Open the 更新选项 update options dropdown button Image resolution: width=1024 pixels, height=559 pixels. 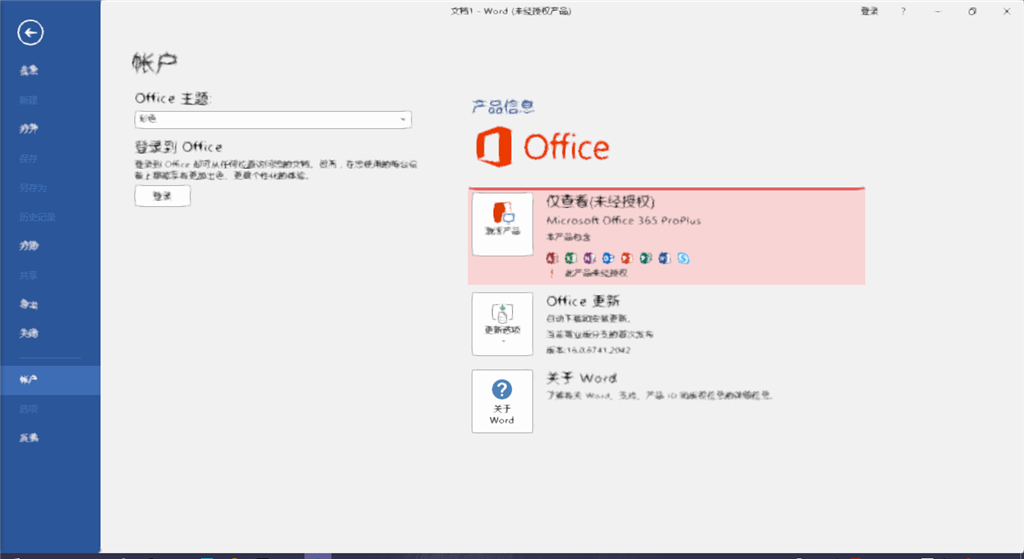tap(502, 324)
